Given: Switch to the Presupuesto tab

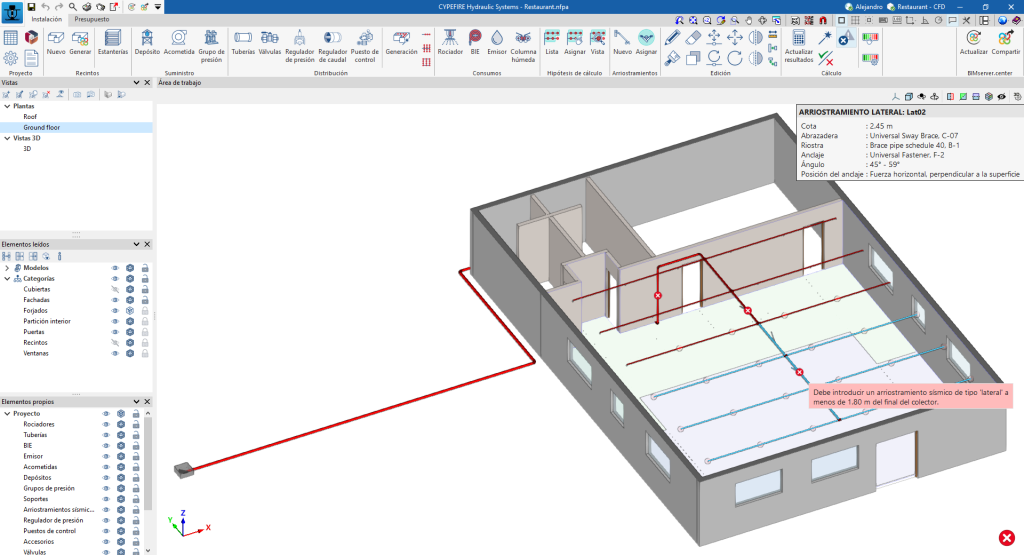Looking at the screenshot, I should pos(92,19).
